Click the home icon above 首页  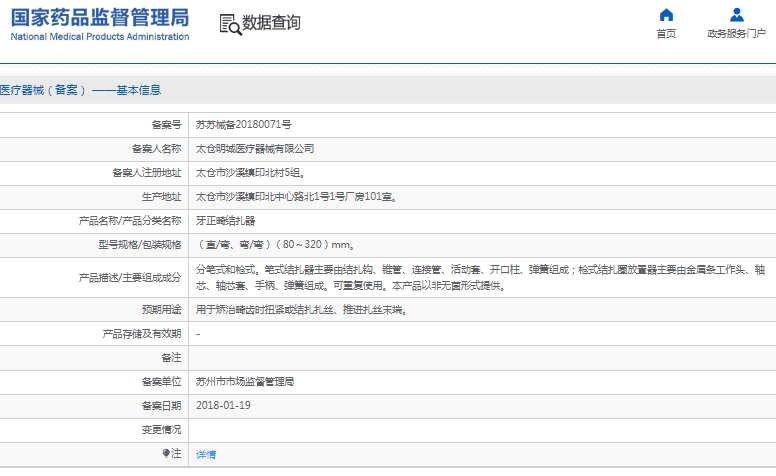[x=666, y=15]
